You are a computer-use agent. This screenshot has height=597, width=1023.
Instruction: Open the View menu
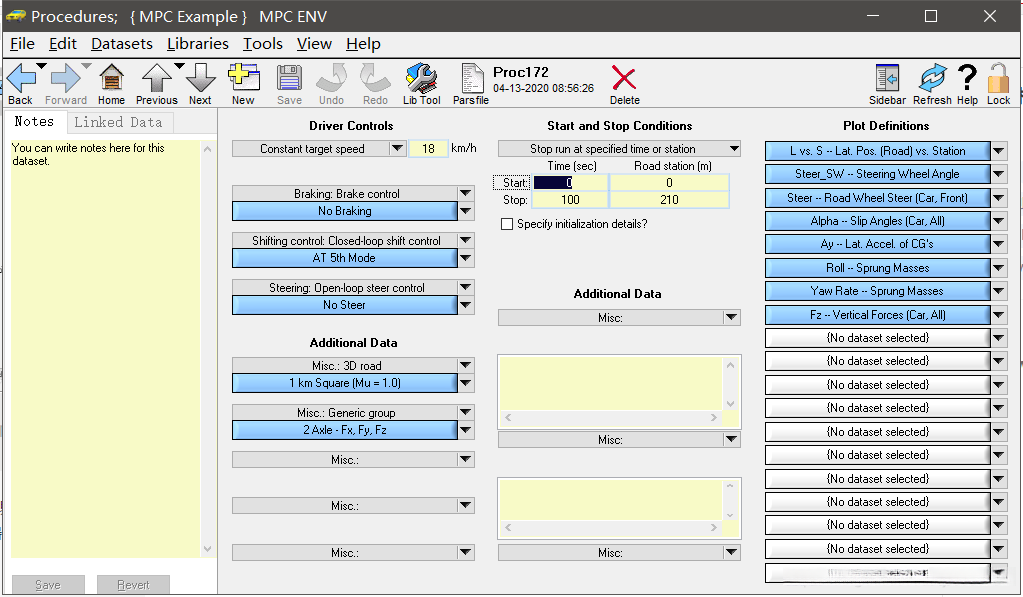(314, 44)
